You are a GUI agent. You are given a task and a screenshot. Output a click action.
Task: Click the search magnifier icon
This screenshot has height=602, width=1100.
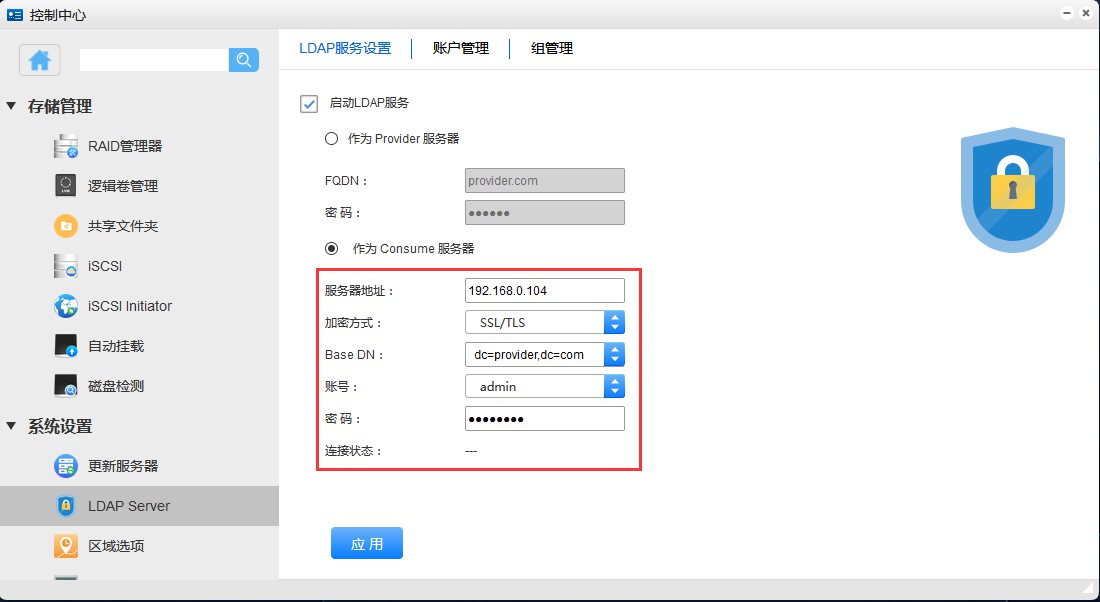click(243, 60)
